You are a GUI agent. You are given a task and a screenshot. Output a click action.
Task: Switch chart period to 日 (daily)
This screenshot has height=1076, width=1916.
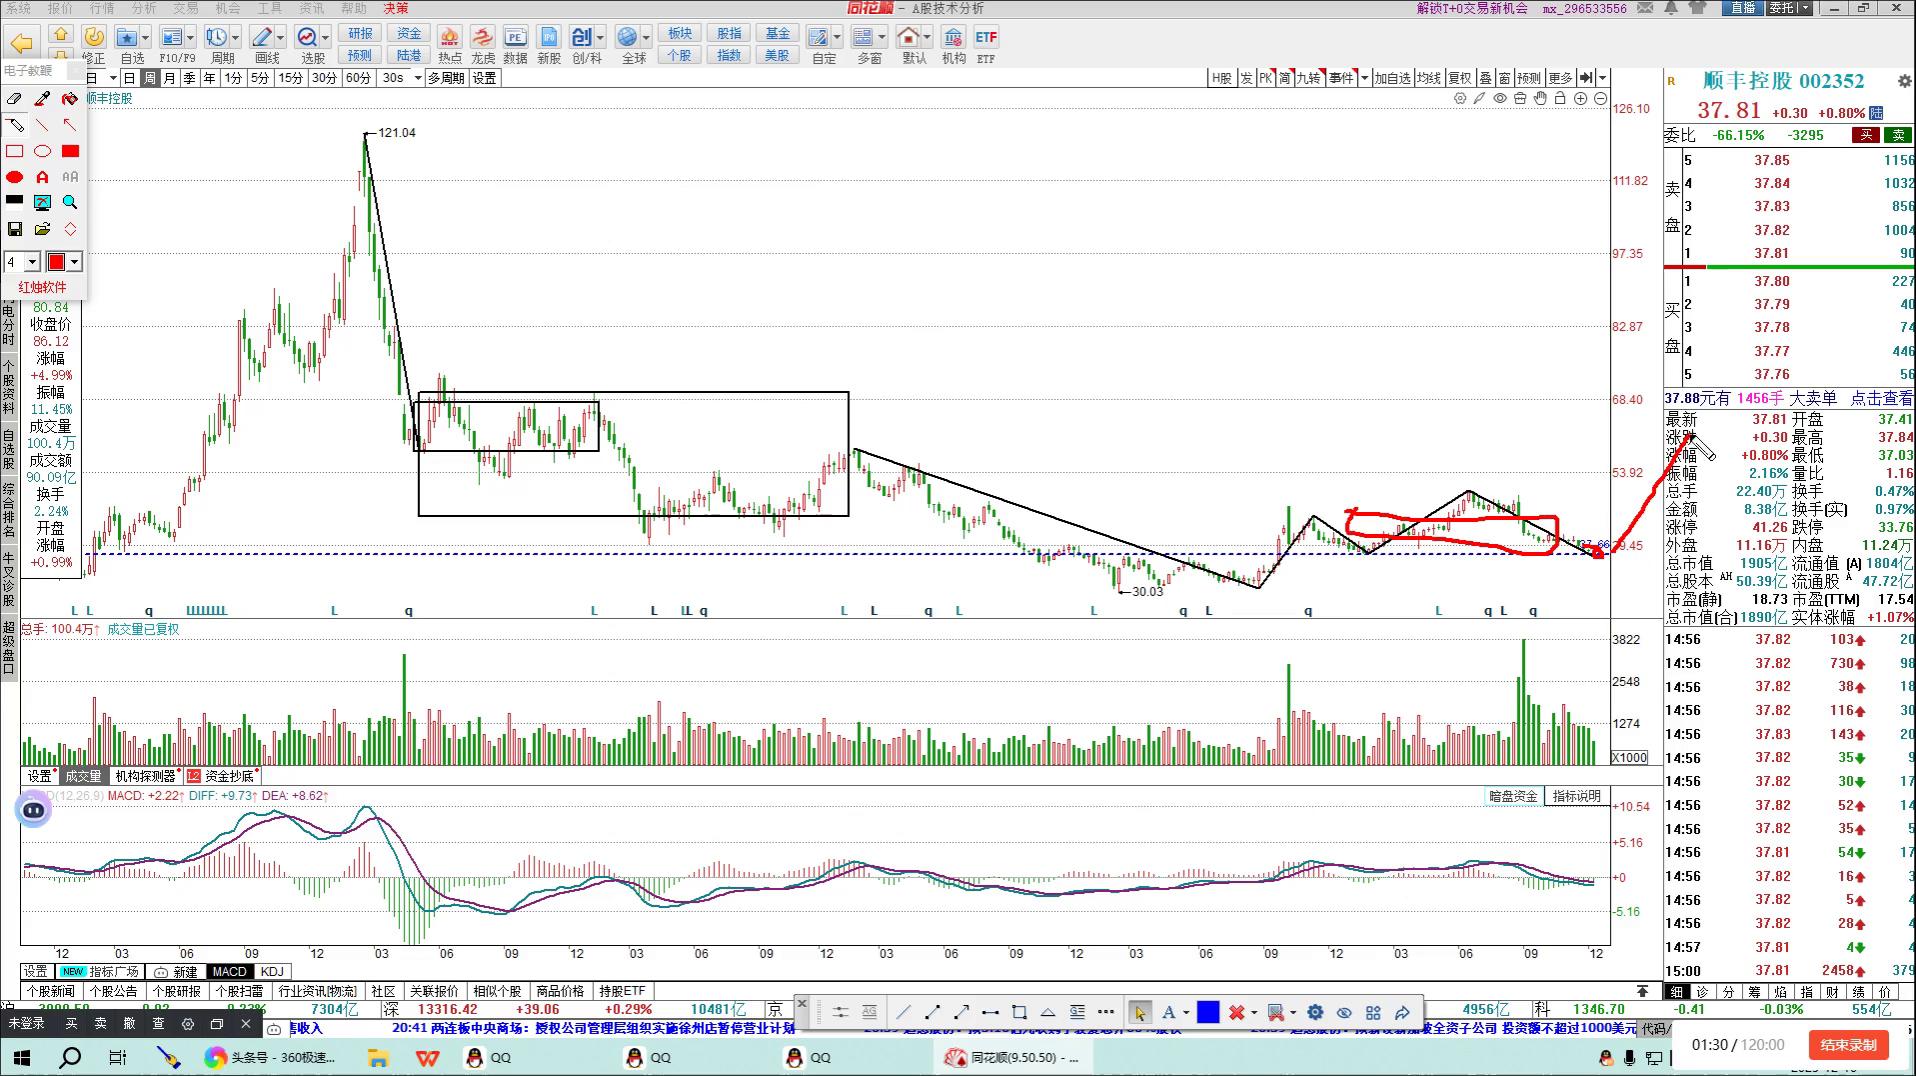[129, 78]
